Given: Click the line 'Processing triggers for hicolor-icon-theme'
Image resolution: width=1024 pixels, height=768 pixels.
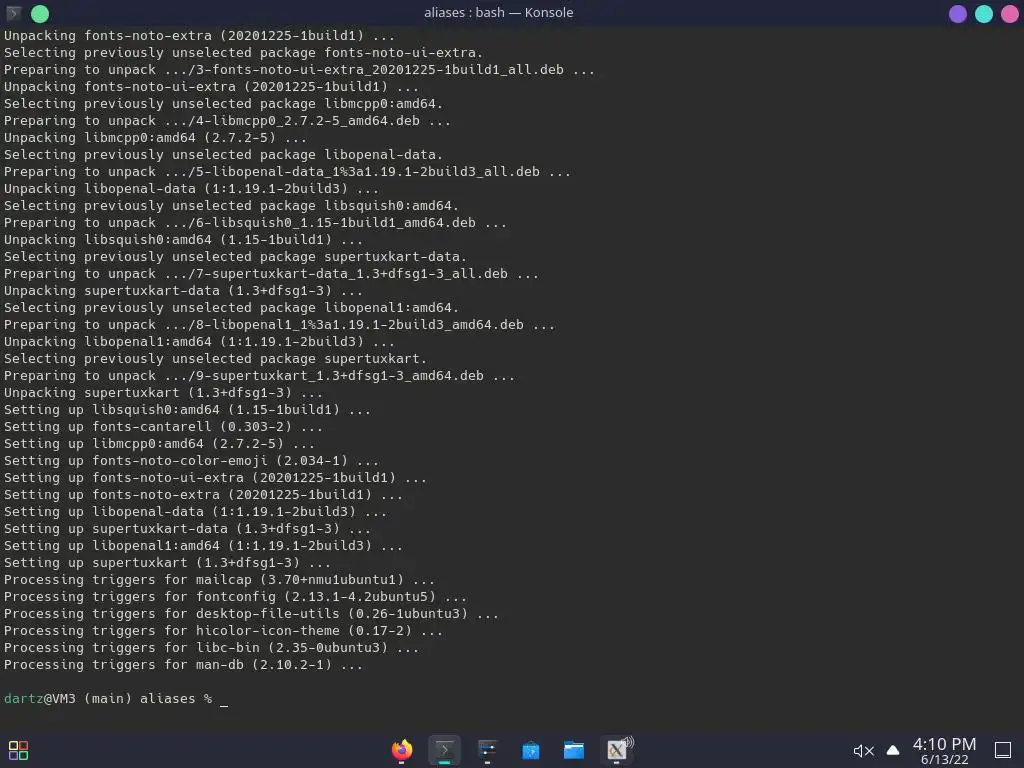Looking at the screenshot, I should click(223, 630).
